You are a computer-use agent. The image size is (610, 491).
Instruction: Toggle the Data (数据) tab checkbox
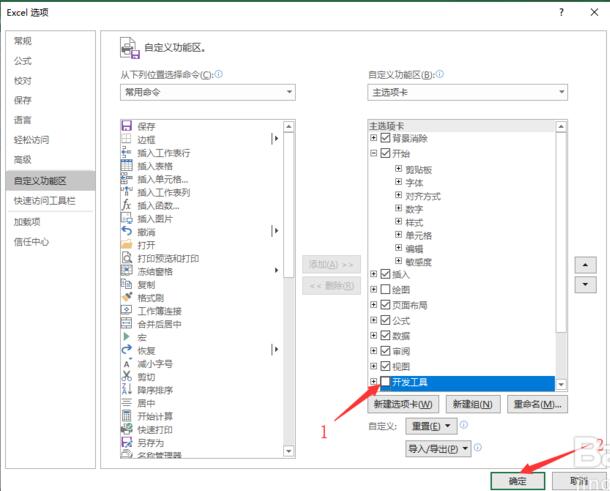point(385,335)
